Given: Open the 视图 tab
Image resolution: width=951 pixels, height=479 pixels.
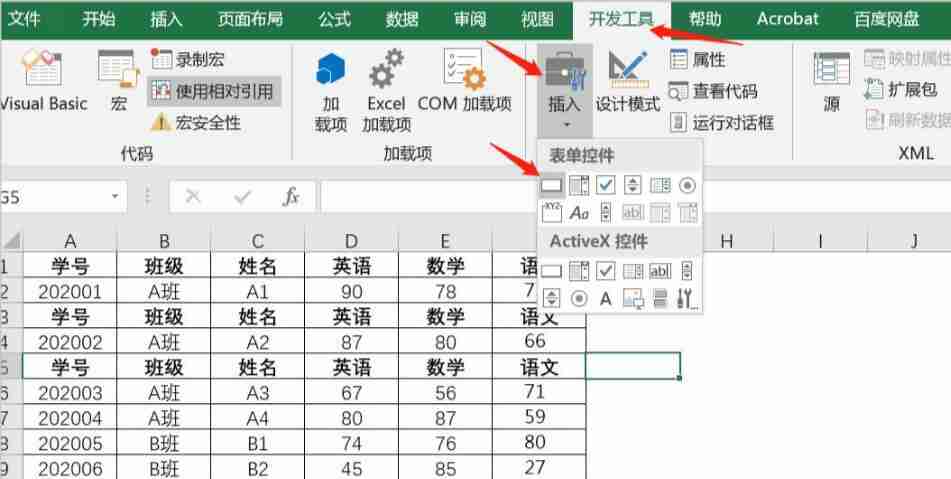Looking at the screenshot, I should 537,19.
